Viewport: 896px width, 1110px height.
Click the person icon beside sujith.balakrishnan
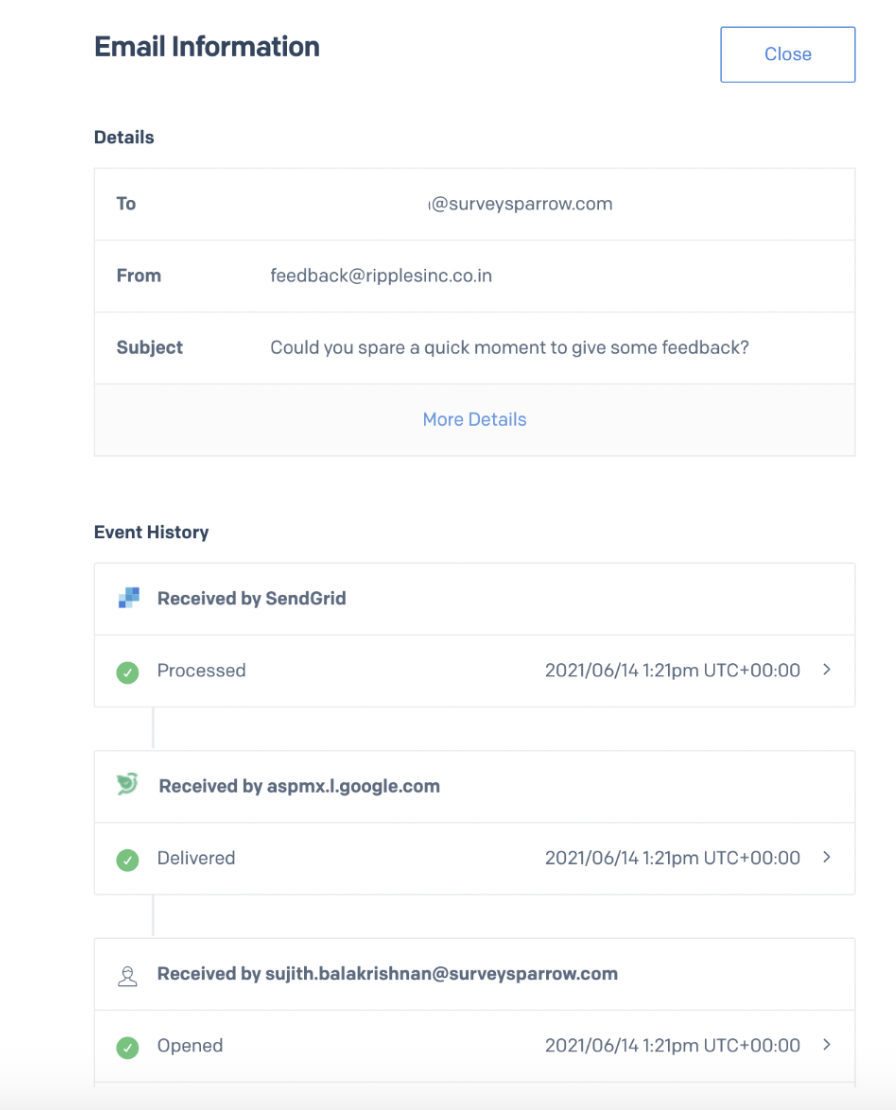point(127,974)
